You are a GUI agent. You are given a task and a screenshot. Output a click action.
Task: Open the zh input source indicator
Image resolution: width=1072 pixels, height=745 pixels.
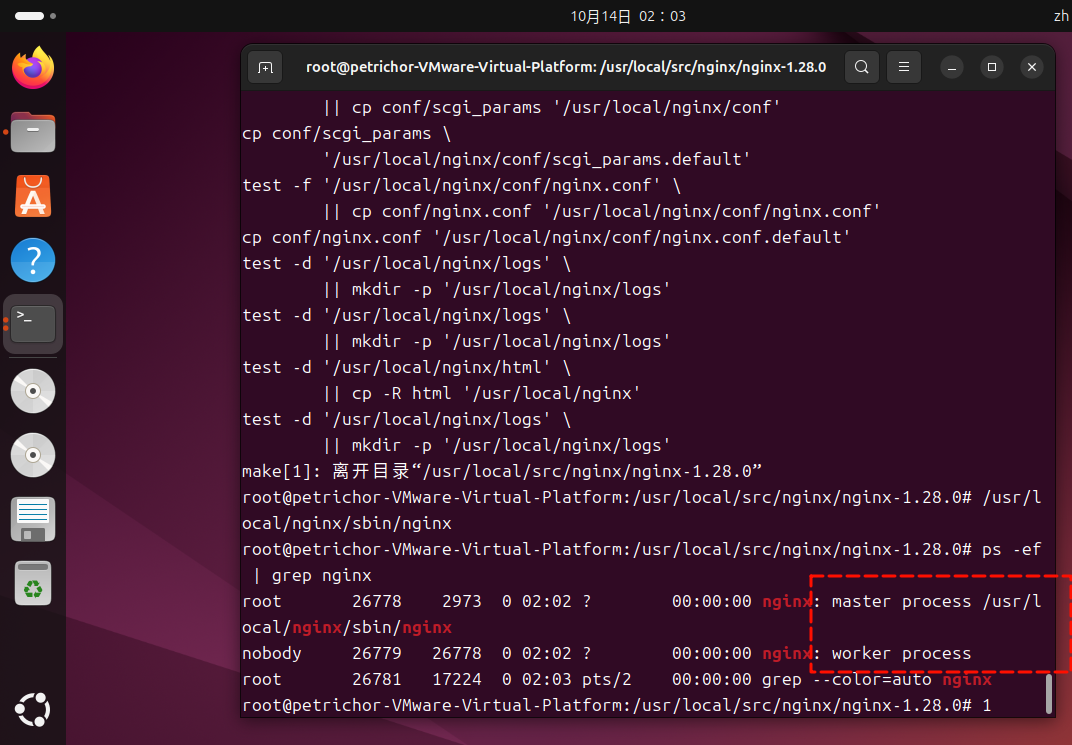[x=1061, y=16]
